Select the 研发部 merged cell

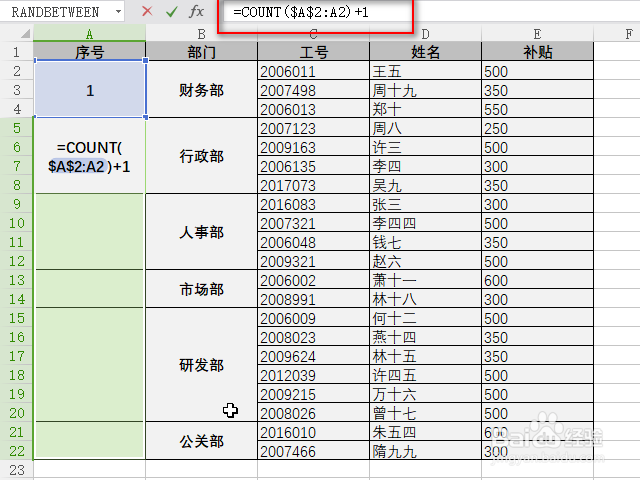201,365
